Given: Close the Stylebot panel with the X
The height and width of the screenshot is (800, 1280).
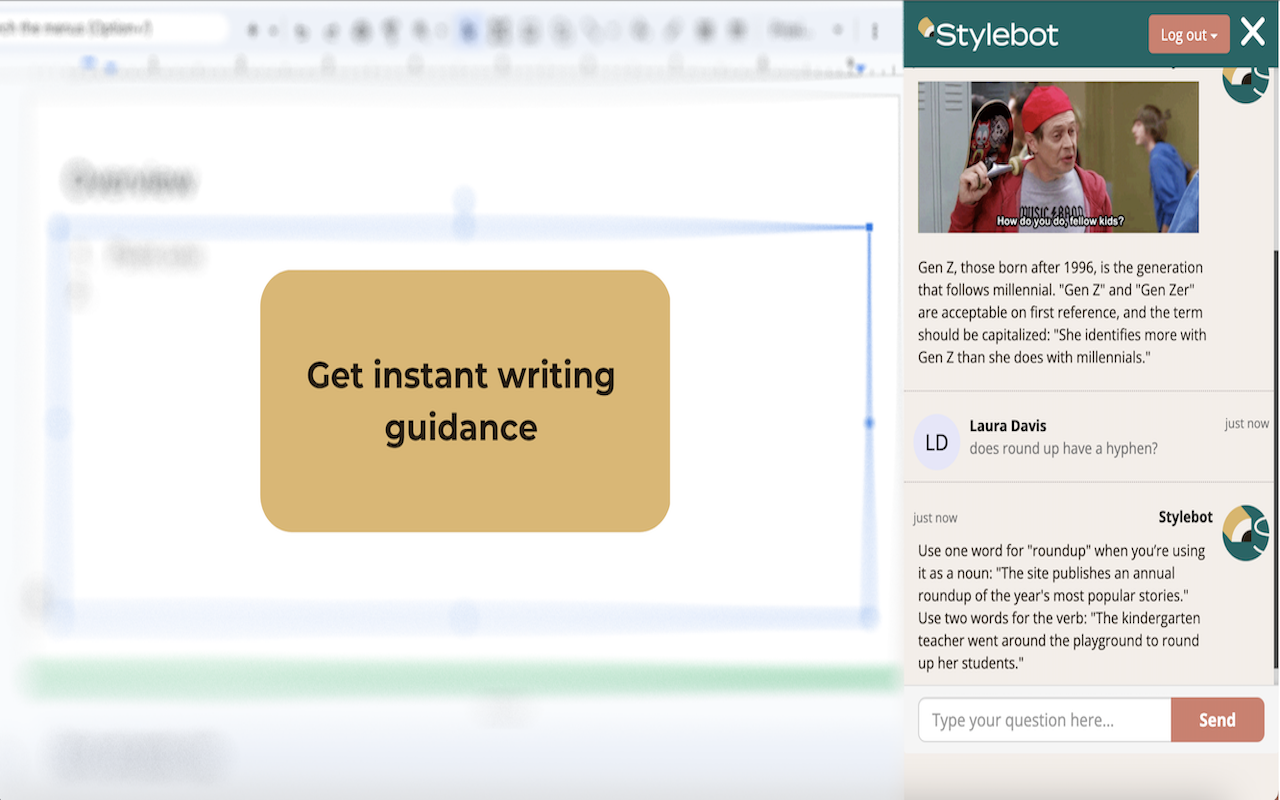Looking at the screenshot, I should (x=1253, y=32).
